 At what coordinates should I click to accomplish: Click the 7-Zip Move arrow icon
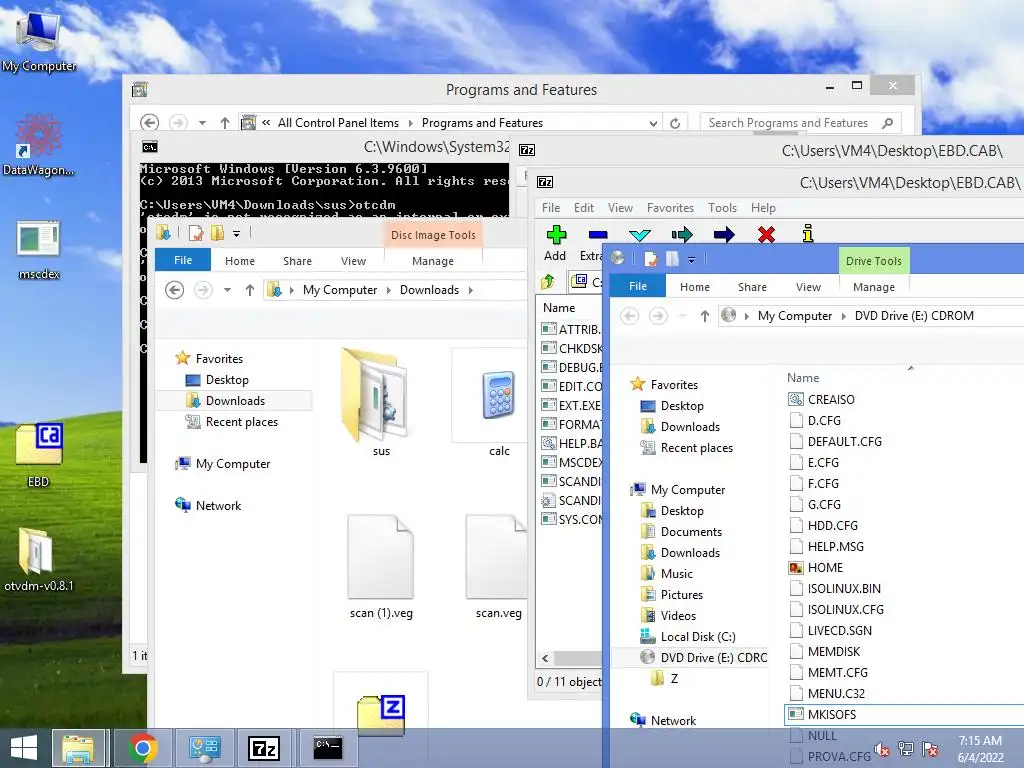click(x=724, y=234)
